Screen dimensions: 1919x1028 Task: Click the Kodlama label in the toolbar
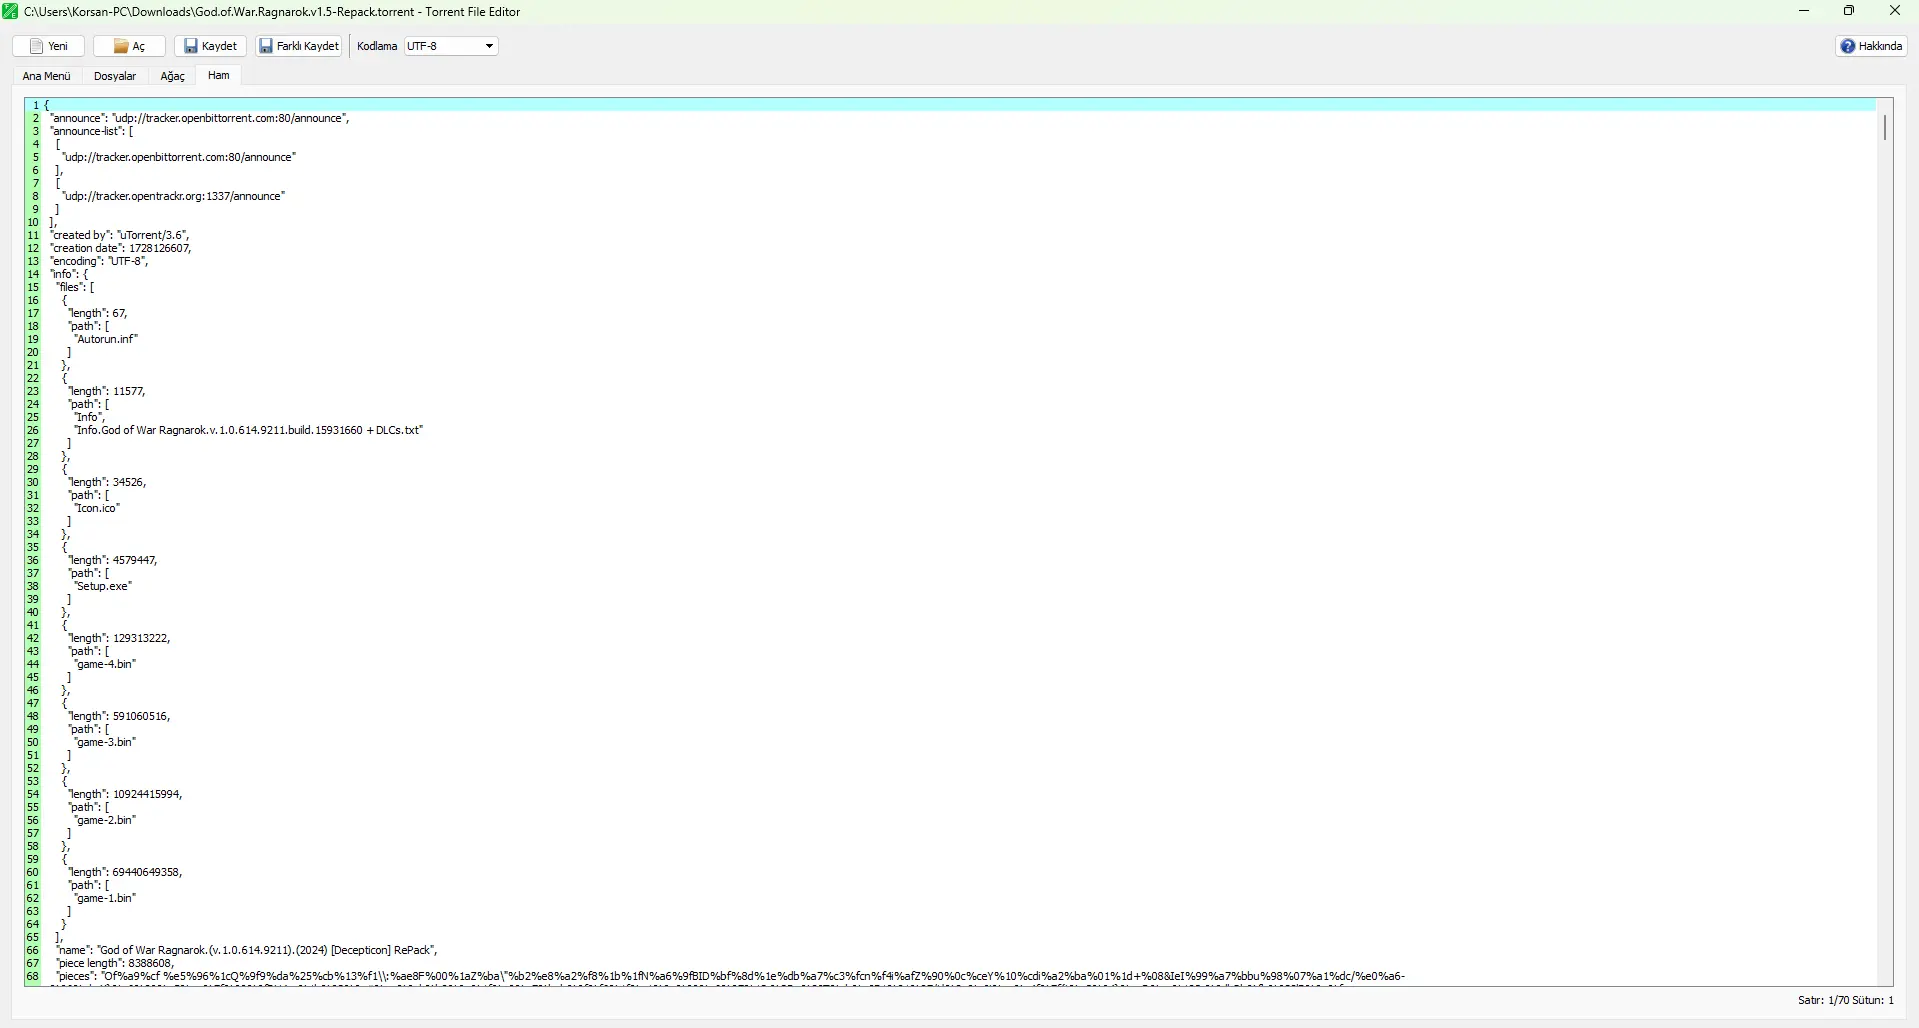pos(377,46)
